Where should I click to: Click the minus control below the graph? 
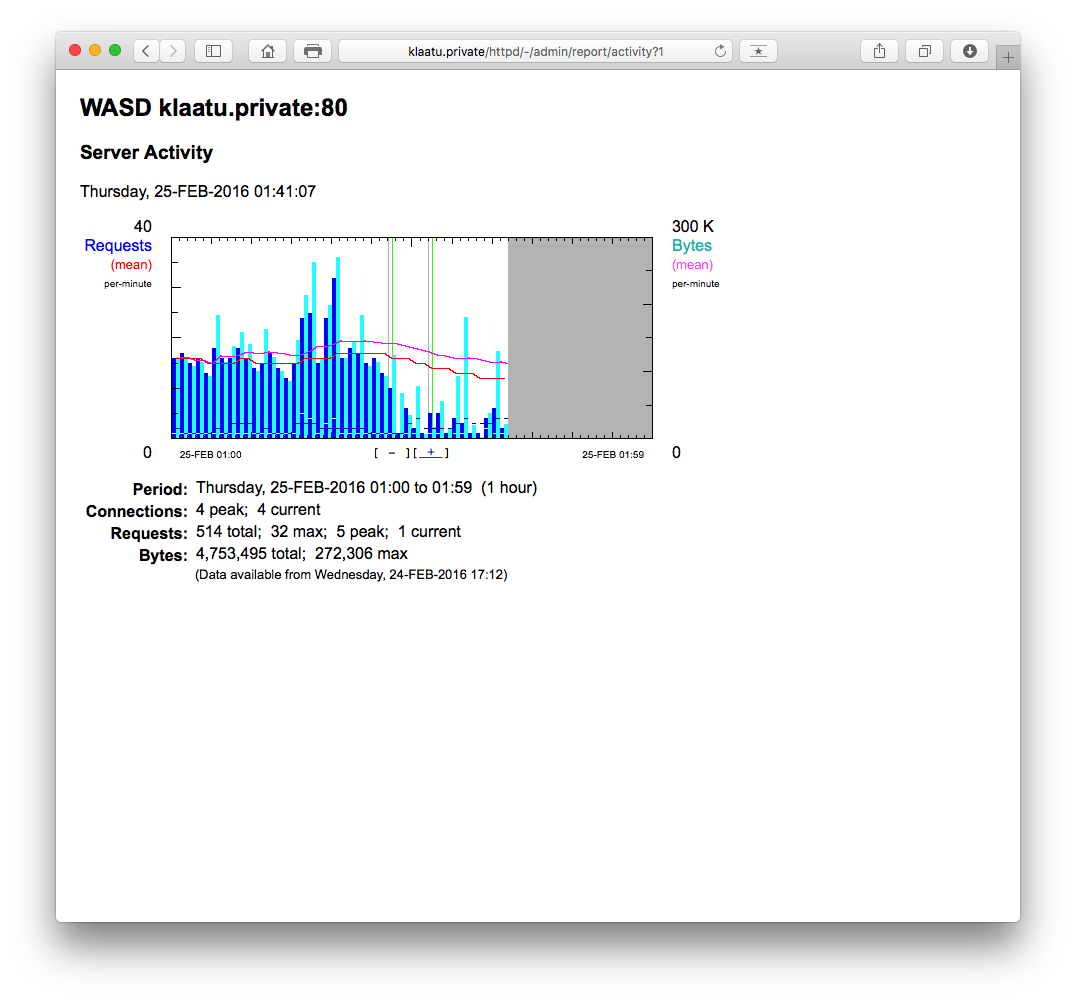click(x=392, y=453)
